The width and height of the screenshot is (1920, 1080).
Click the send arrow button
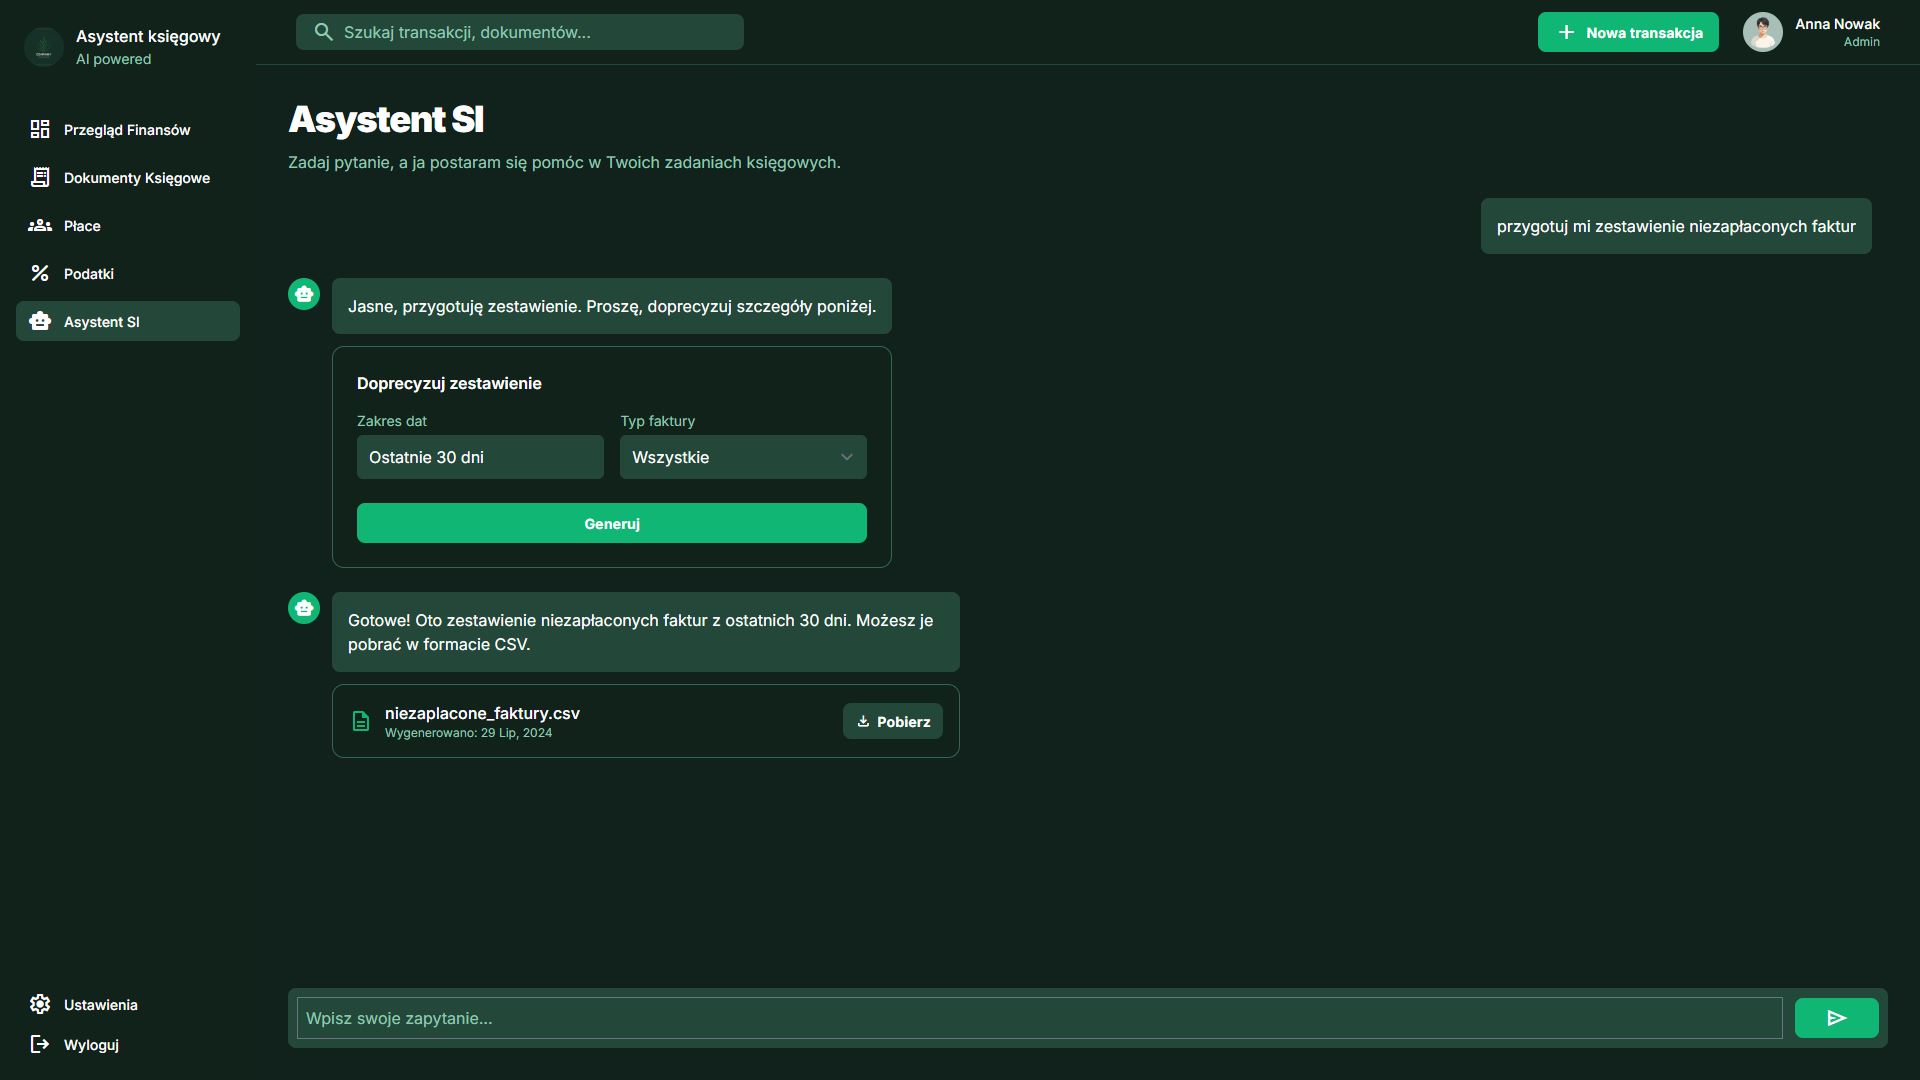point(1836,1018)
